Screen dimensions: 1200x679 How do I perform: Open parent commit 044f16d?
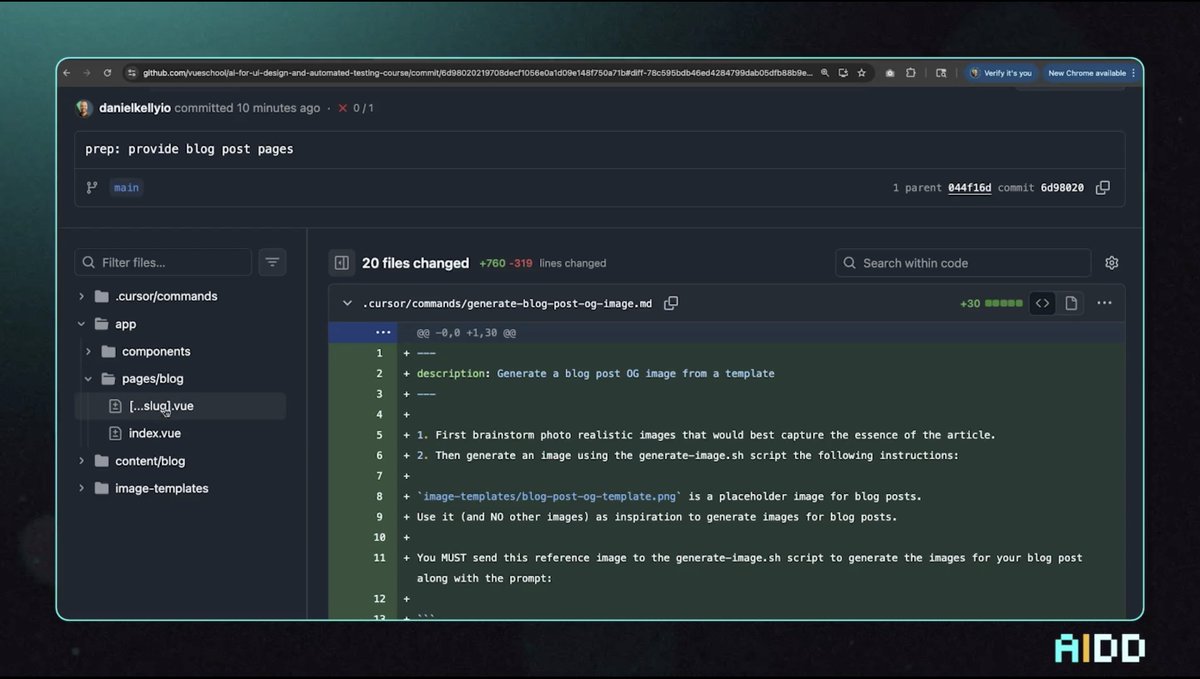pos(969,187)
